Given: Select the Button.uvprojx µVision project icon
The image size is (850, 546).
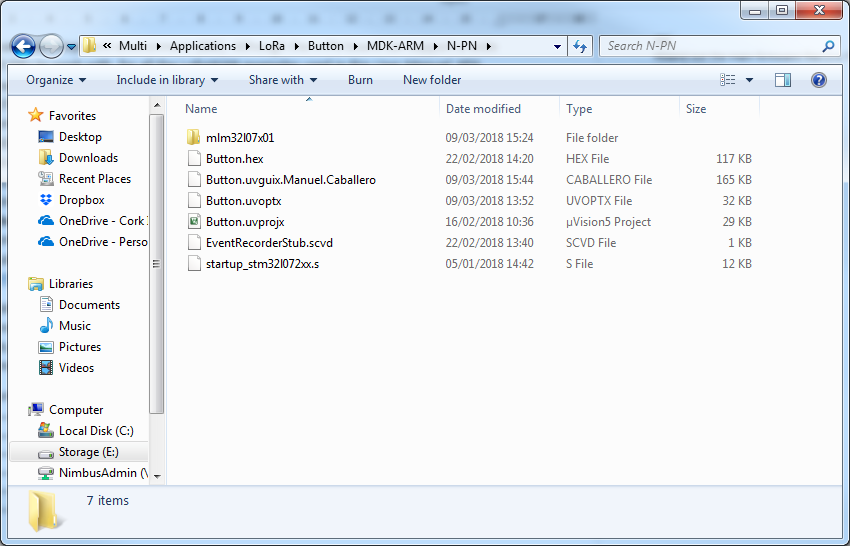Looking at the screenshot, I should pyautogui.click(x=194, y=222).
